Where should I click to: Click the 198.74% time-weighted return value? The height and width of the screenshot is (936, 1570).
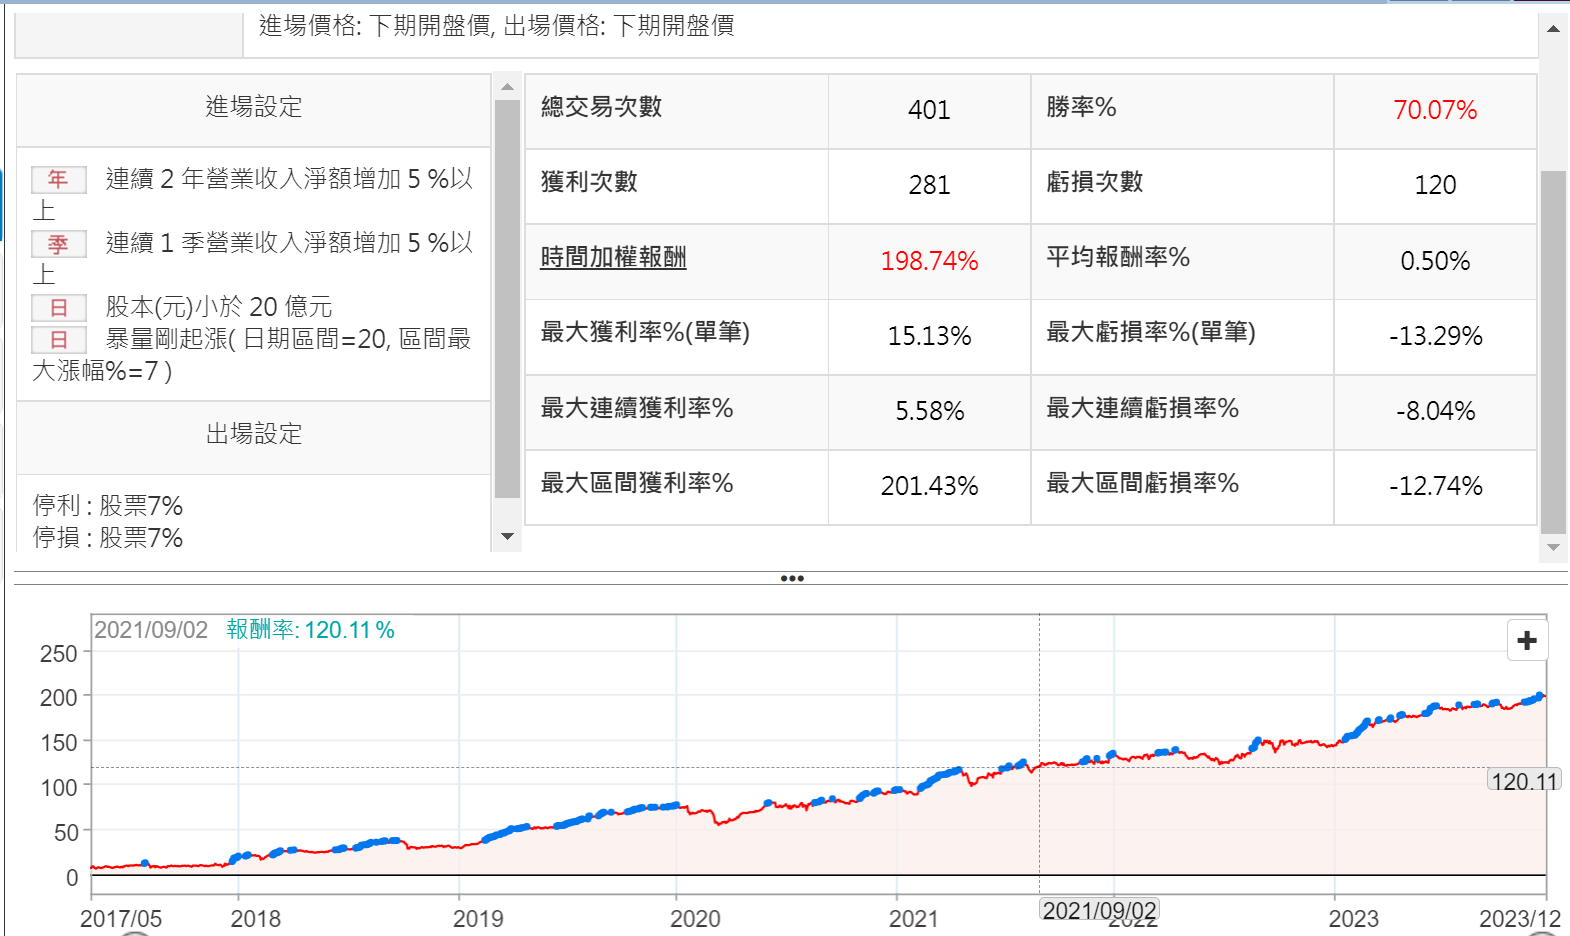click(x=929, y=261)
